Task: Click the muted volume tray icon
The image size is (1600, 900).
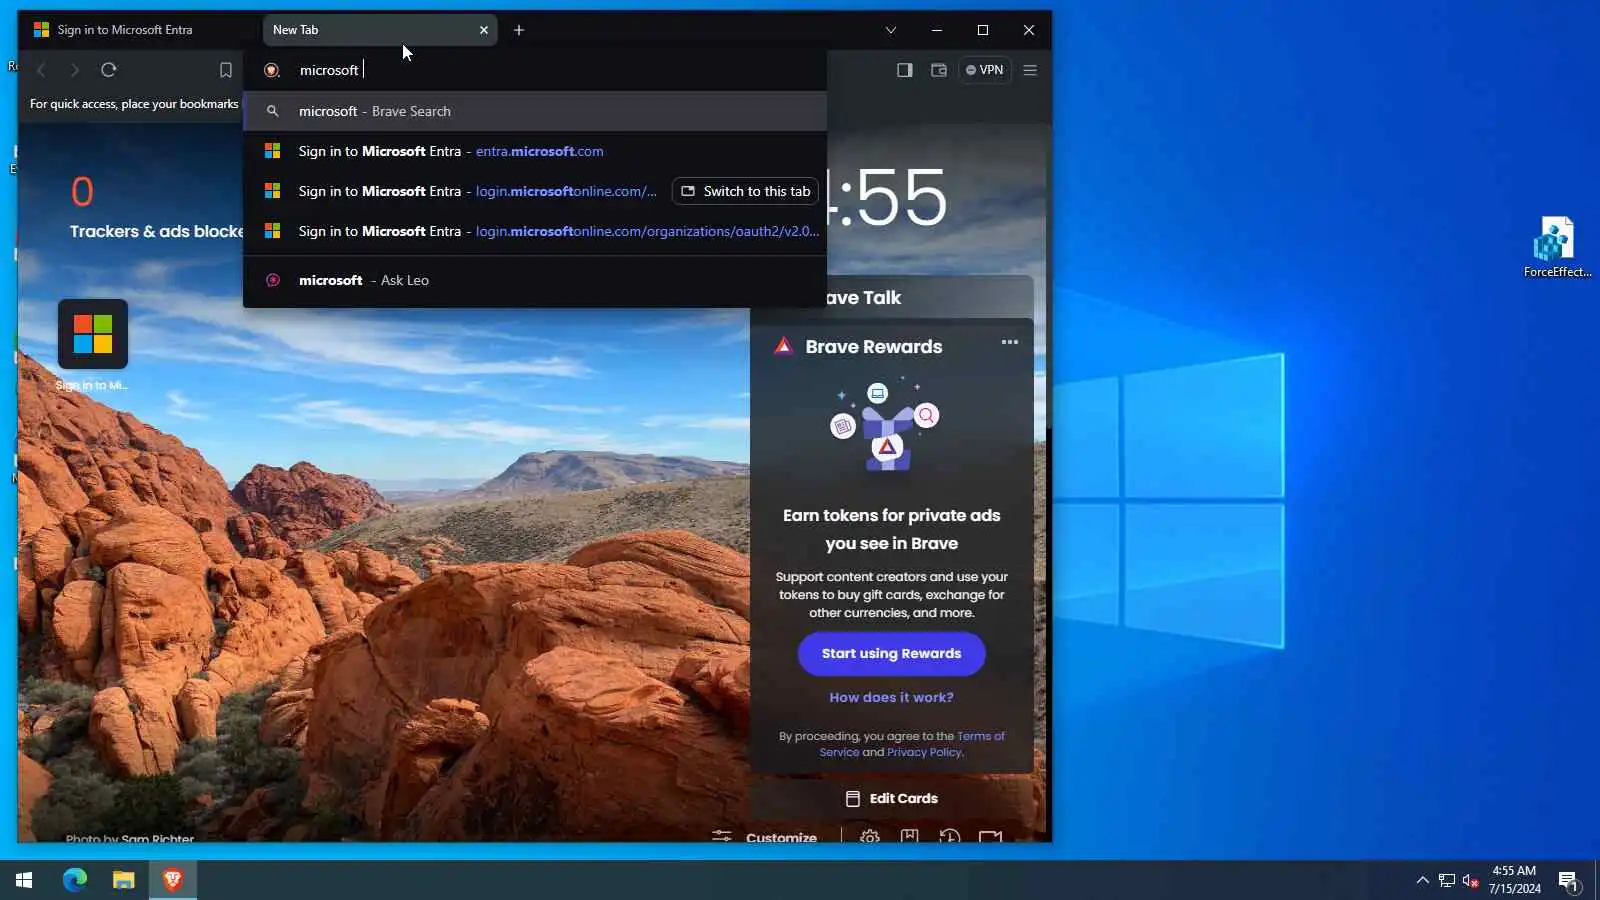Action: 1470,880
